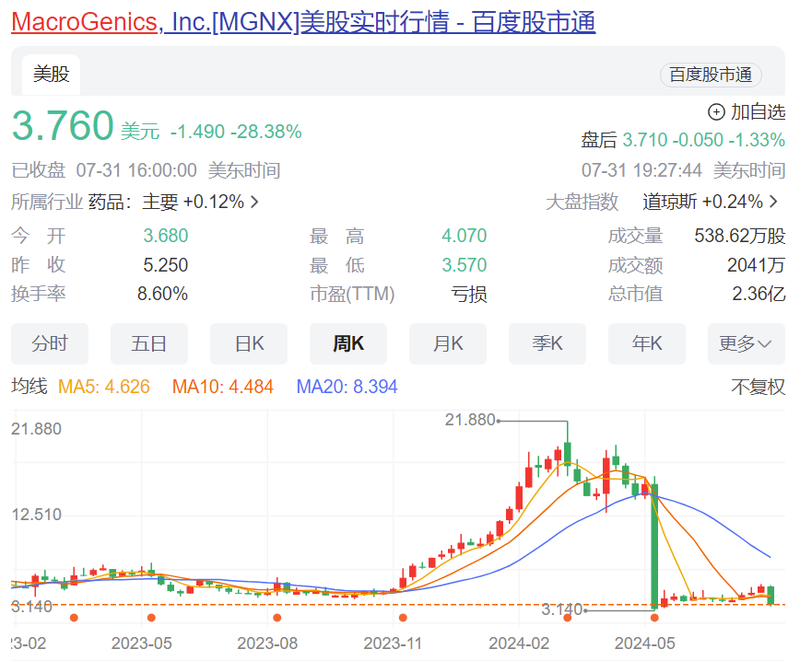The image size is (800, 661).
Task: Switch to the 分时 intraday chart tab
Action: (x=49, y=343)
